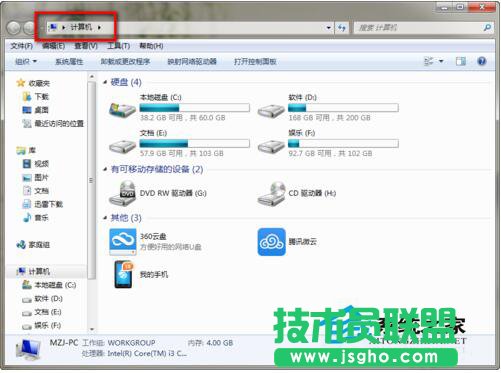Click 映射网络驱动器 toolbar button

tap(192, 61)
